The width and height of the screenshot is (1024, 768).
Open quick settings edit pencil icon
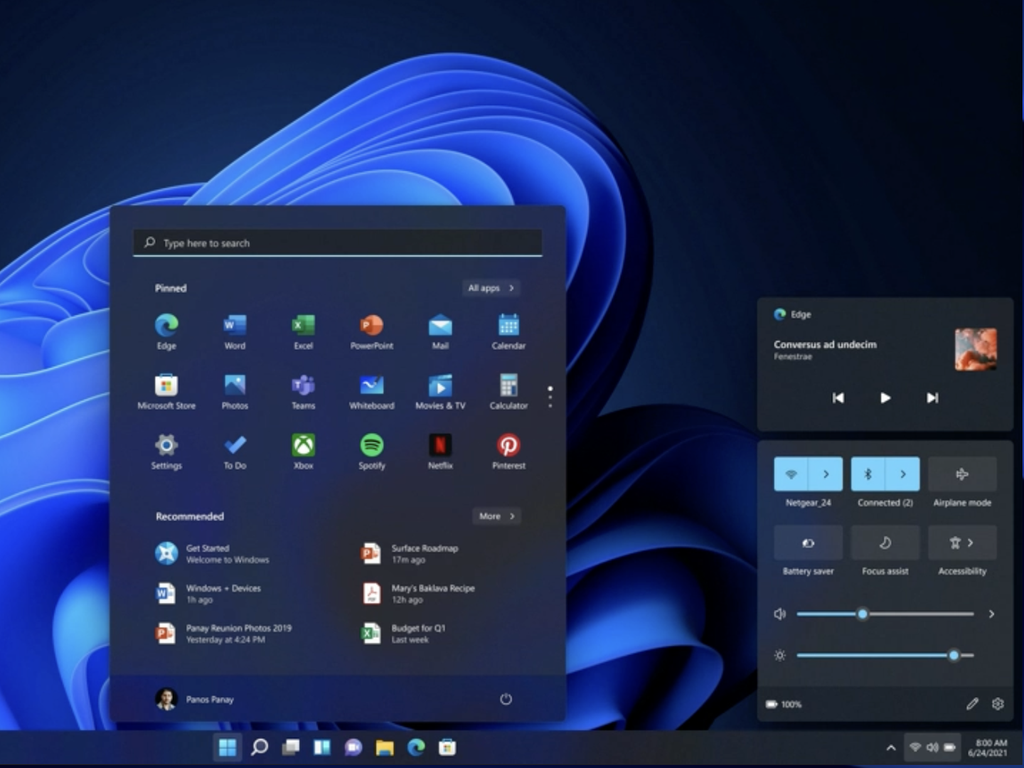pyautogui.click(x=972, y=704)
